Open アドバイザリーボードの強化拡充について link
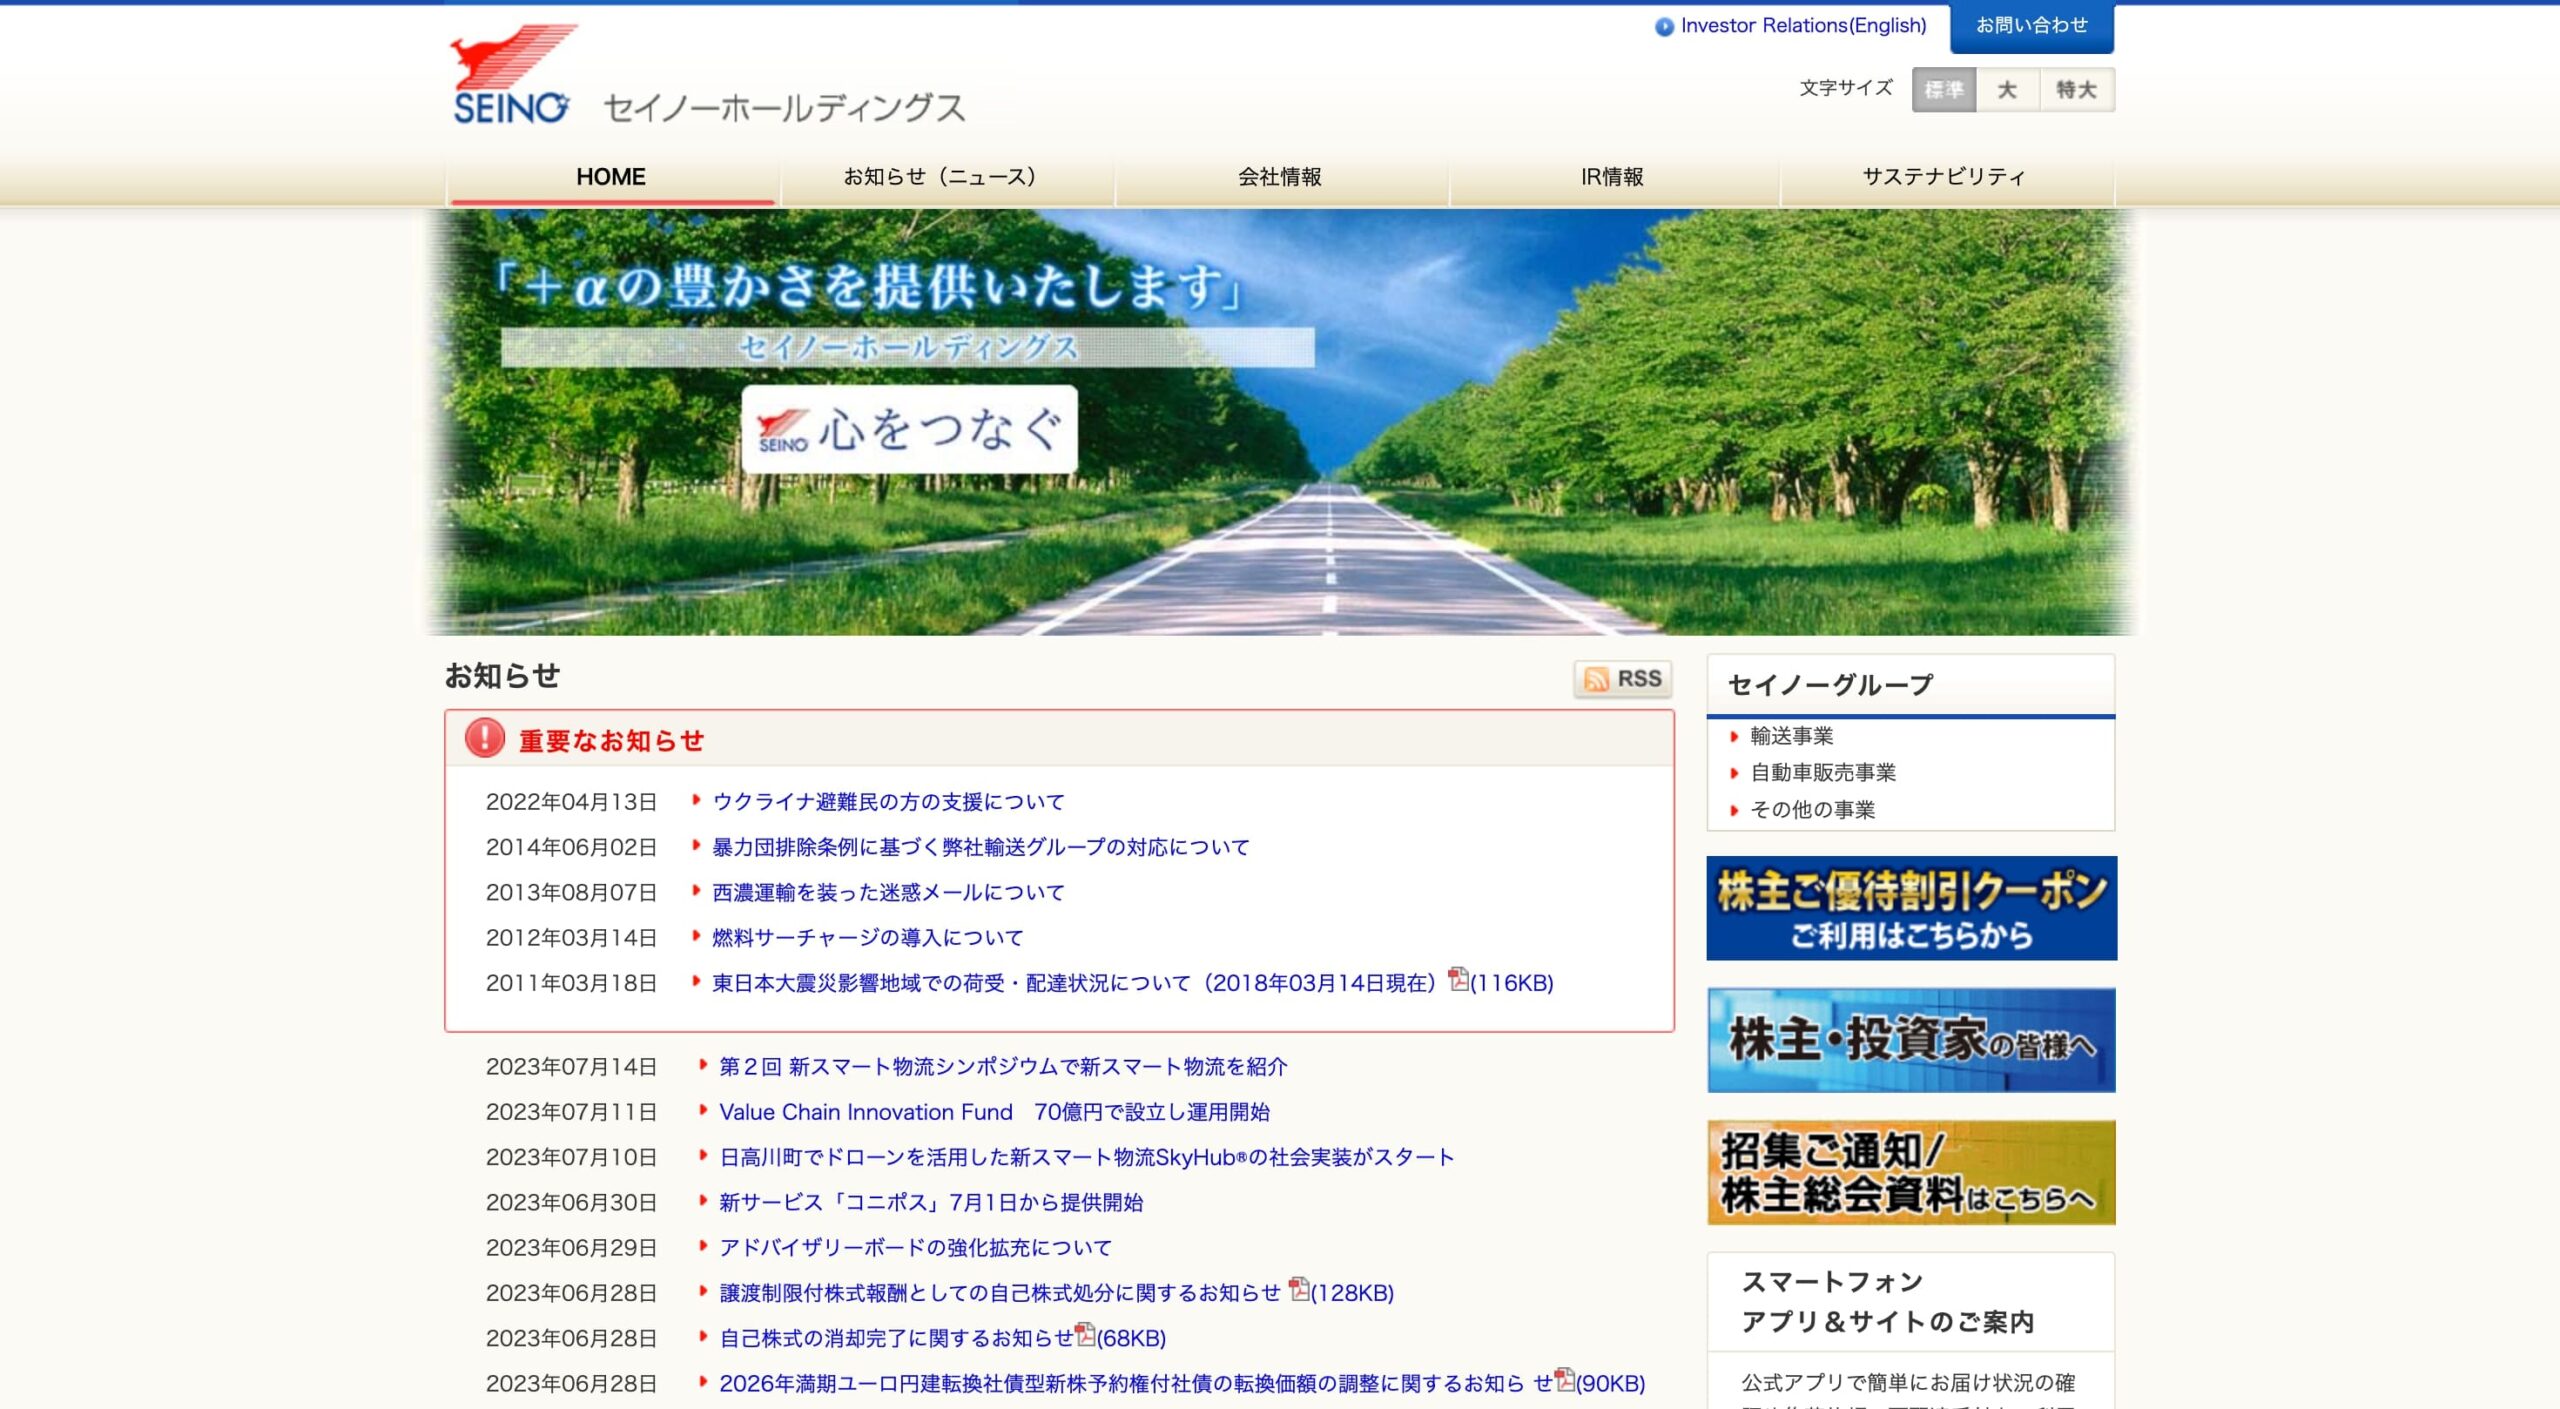 click(915, 1247)
